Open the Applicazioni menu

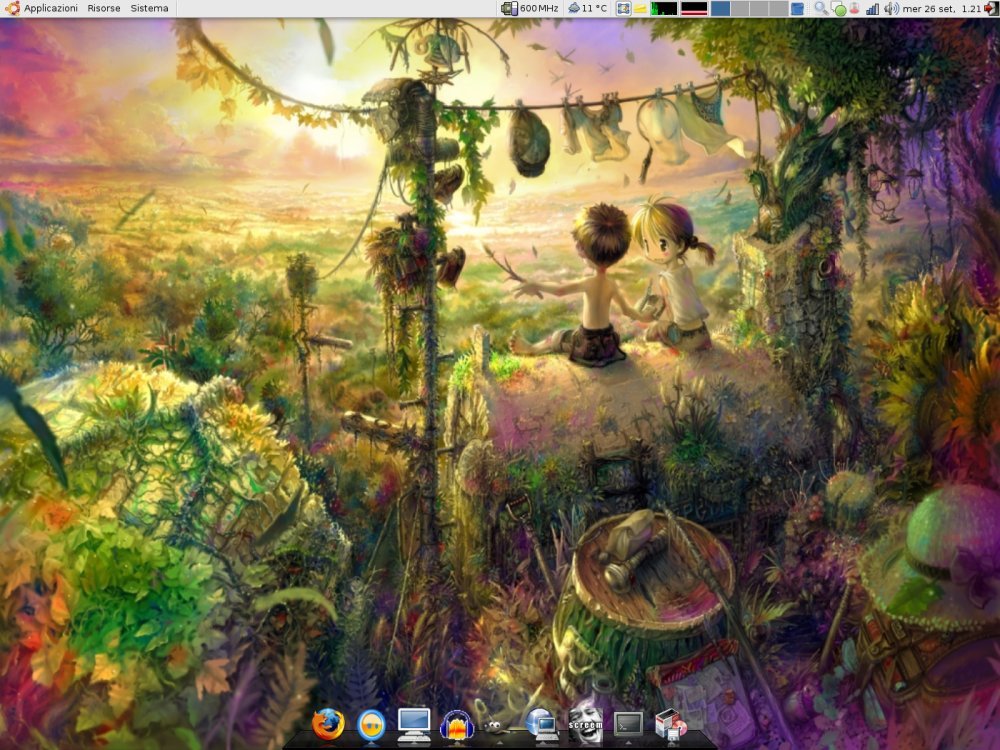pos(50,8)
